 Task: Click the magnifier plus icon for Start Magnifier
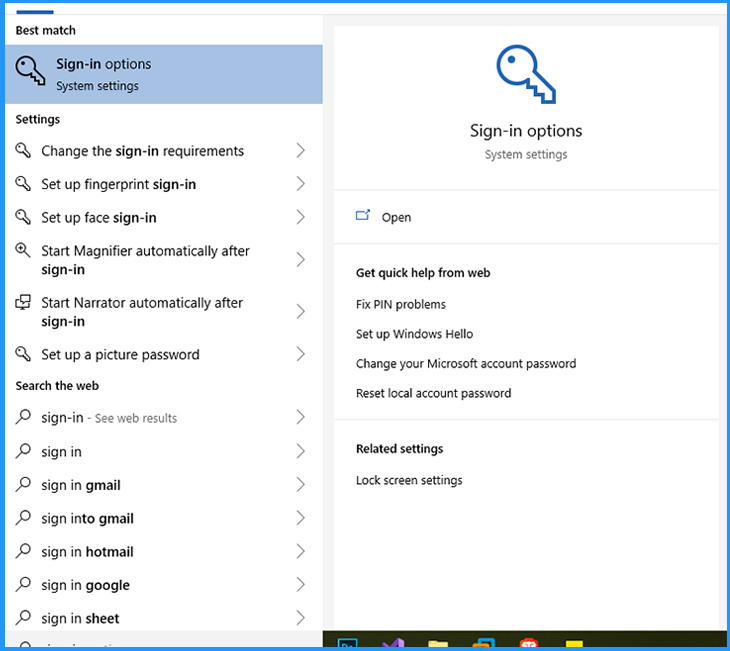point(23,251)
